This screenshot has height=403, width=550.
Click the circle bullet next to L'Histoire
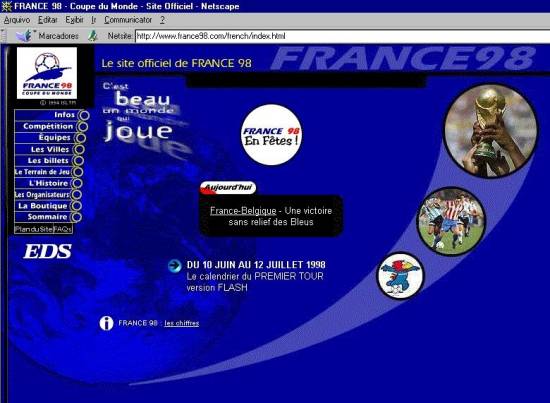pyautogui.click(x=77, y=183)
